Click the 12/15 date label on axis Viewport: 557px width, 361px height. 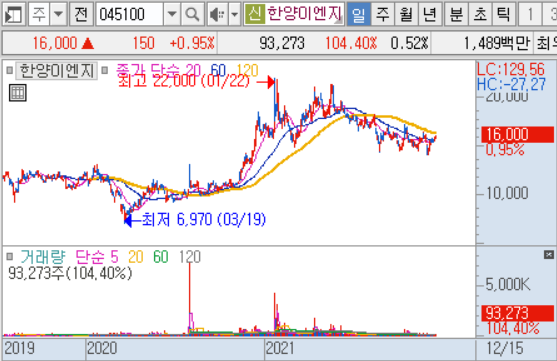tap(505, 348)
